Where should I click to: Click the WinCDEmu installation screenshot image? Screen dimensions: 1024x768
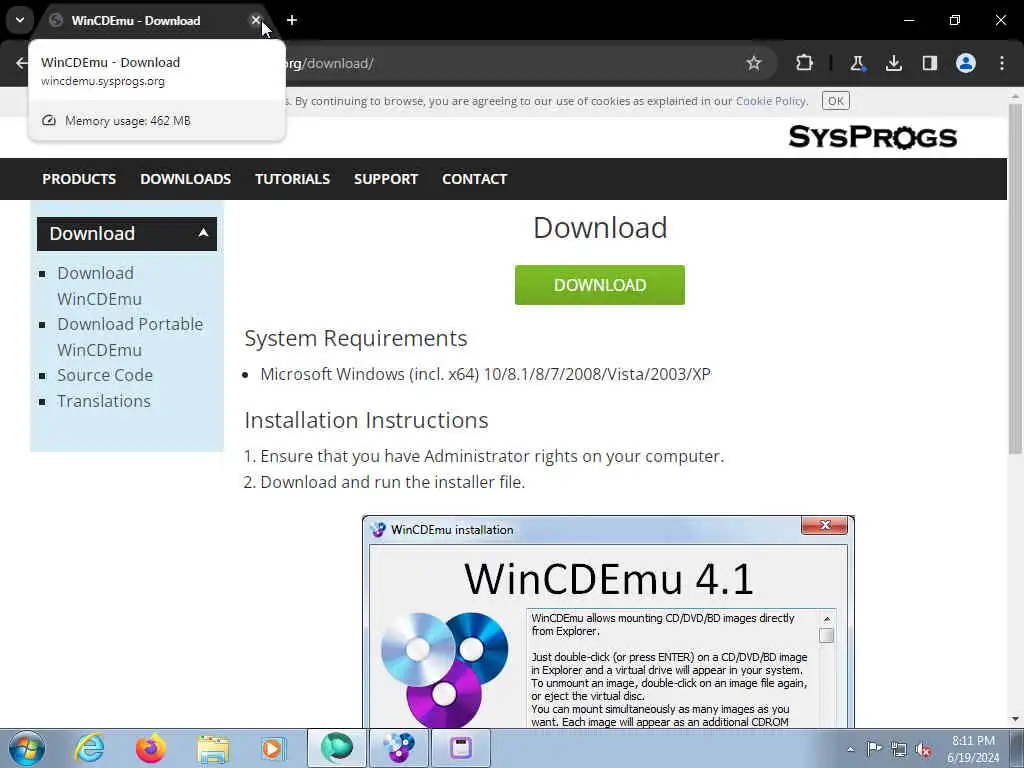[x=609, y=622]
